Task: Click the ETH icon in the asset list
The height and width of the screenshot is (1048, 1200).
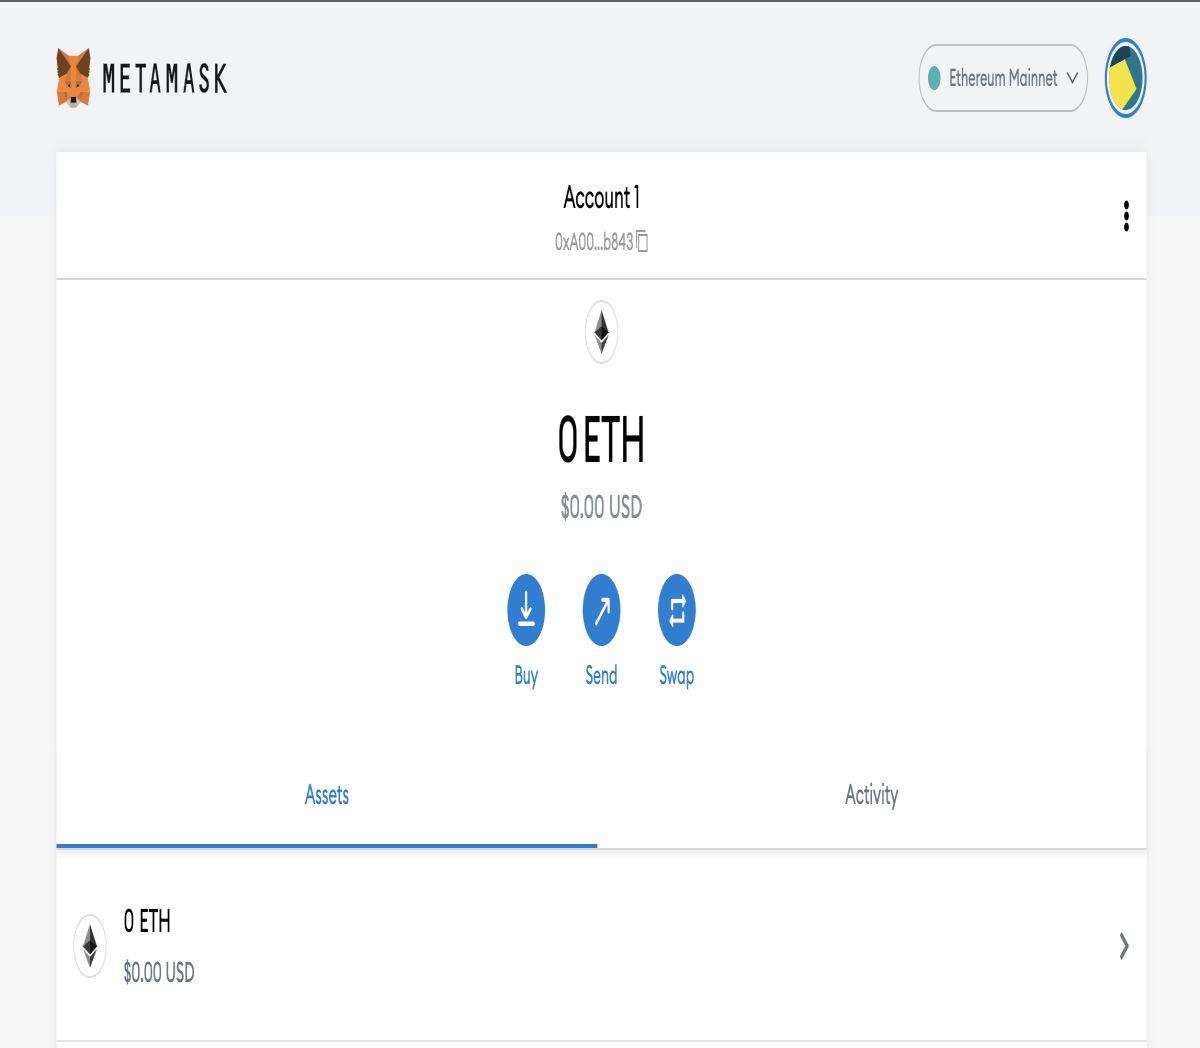Action: tap(90, 946)
